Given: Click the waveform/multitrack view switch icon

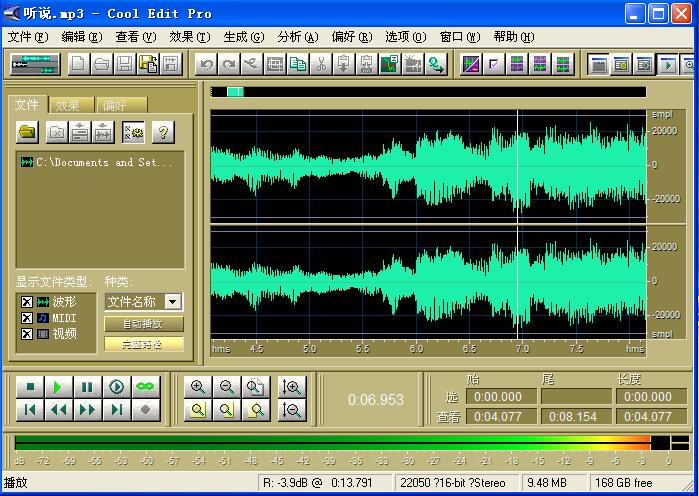Looking at the screenshot, I should (35, 65).
